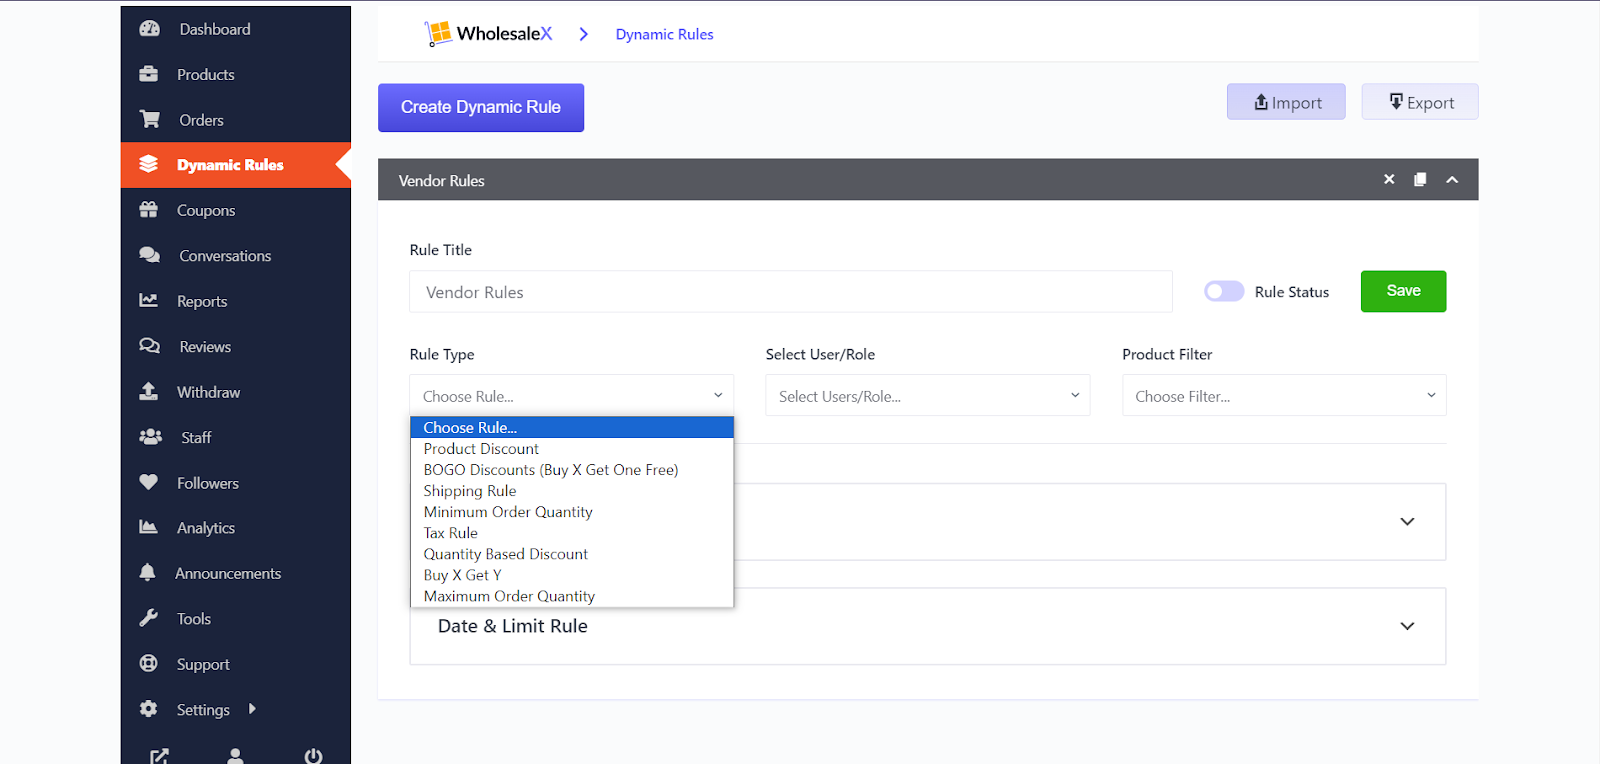The height and width of the screenshot is (764, 1600).
Task: Click the Reports chart icon
Action: click(149, 300)
